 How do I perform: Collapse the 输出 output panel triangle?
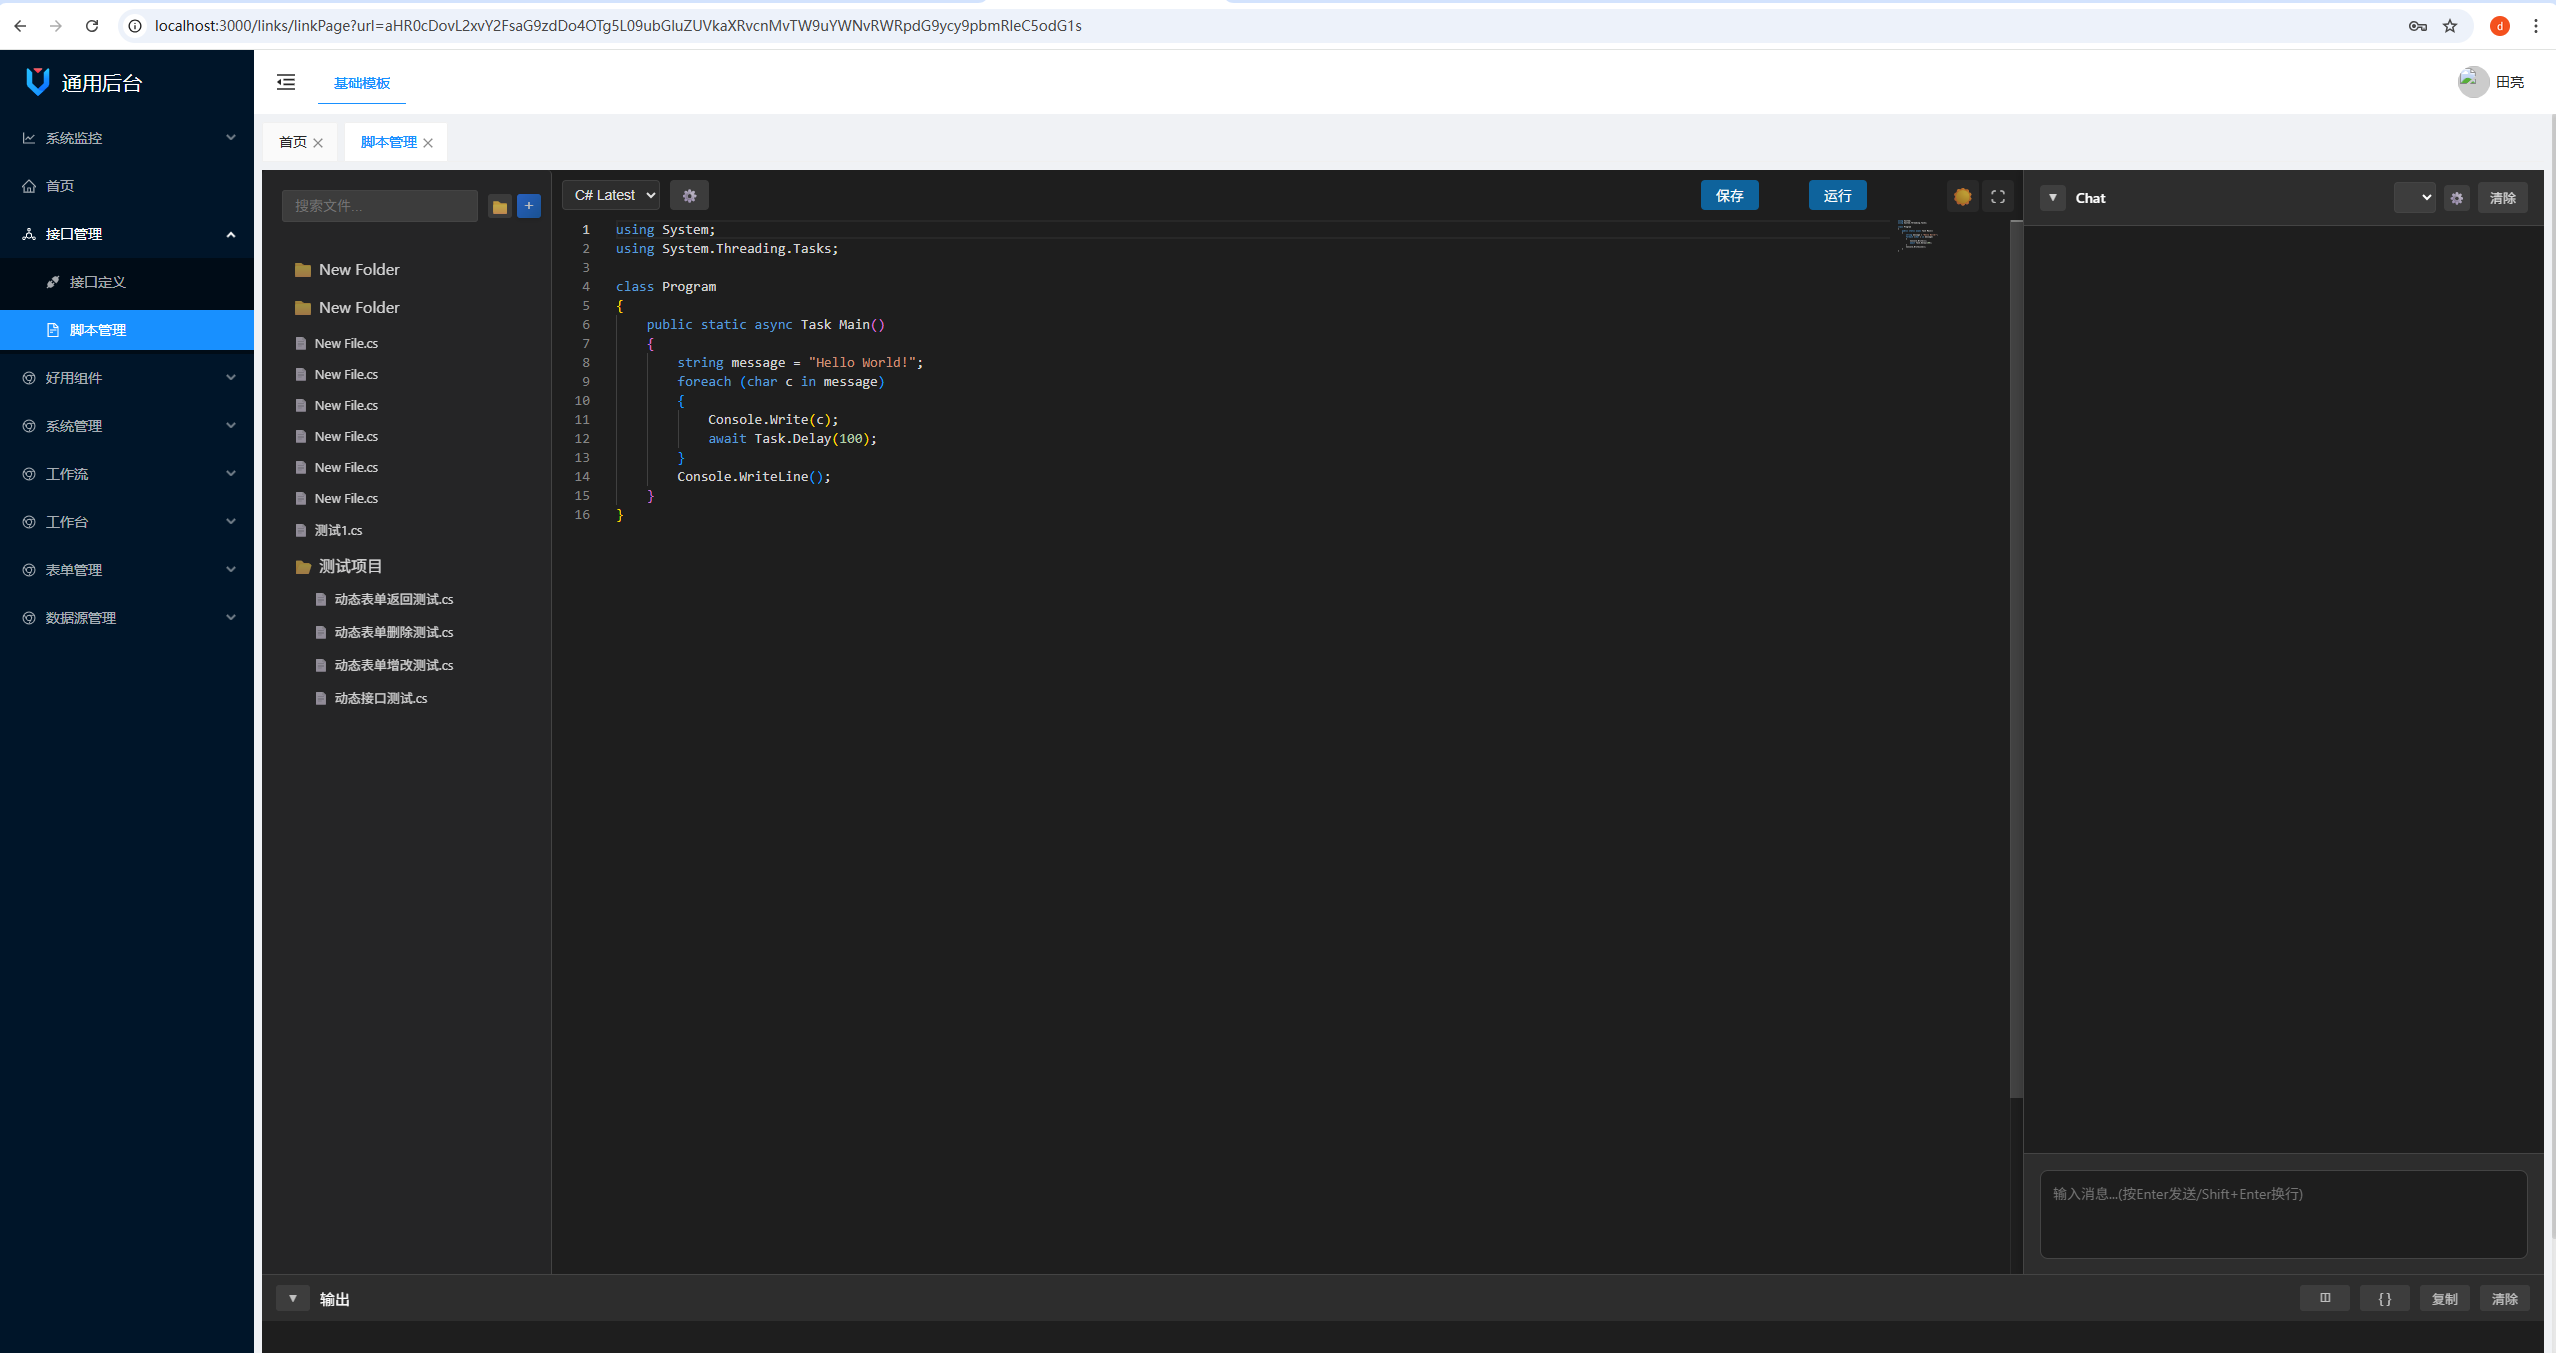293,1298
